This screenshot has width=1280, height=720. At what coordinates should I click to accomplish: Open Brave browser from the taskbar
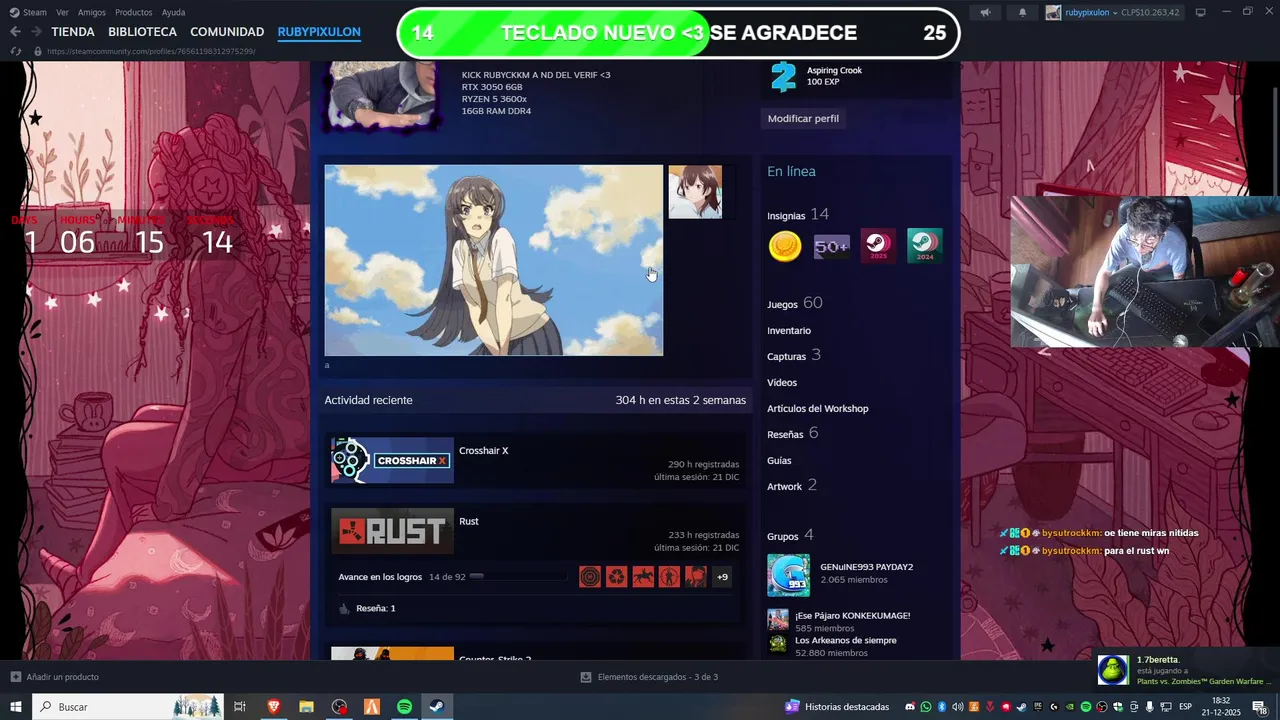273,707
